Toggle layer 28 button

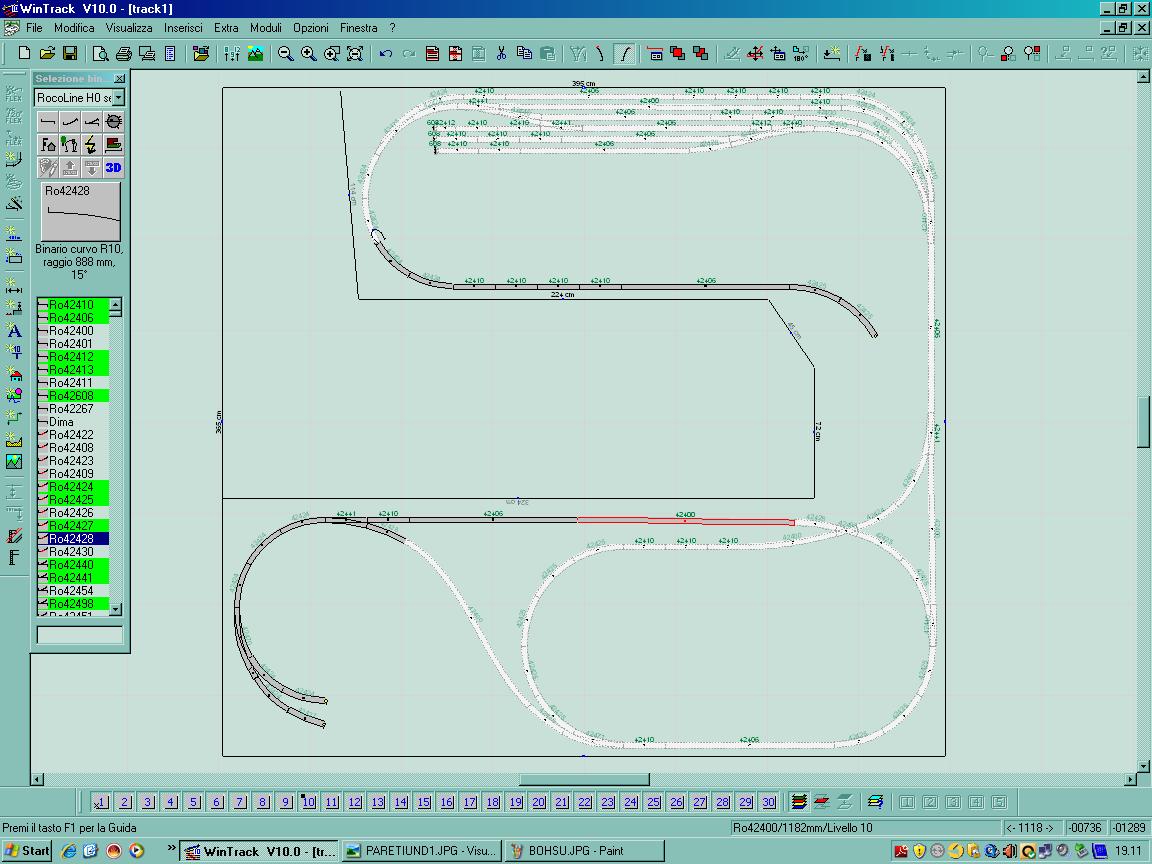[723, 802]
